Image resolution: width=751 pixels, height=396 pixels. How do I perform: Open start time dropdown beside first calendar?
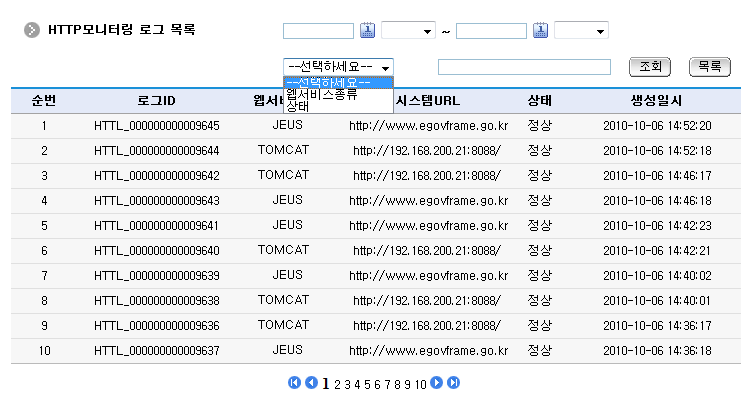[409, 30]
